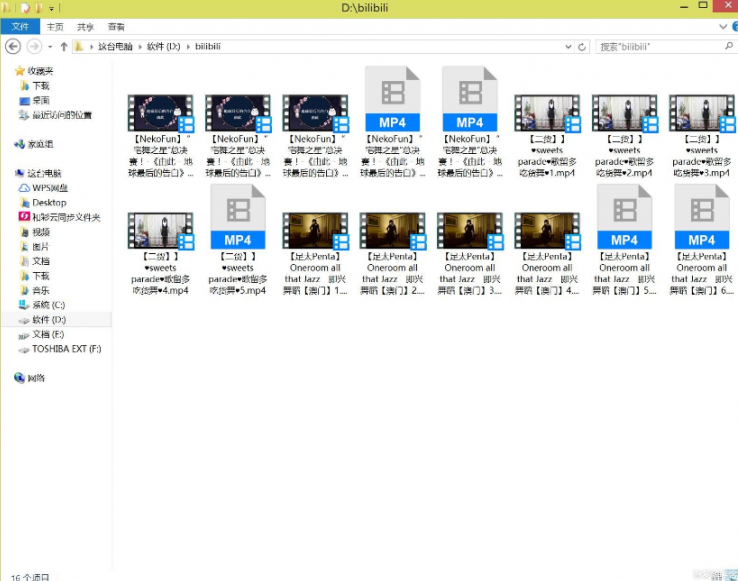Select the second NekoFun video thumbnail
The height and width of the screenshot is (581, 738).
(x=238, y=113)
